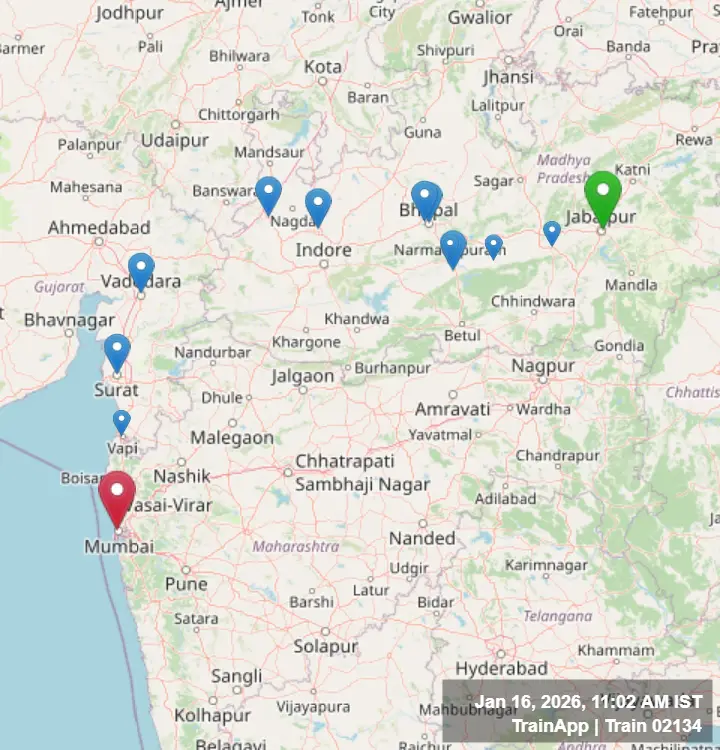Click the Jan 16, 2026 timestamp overlay
720x750 pixels.
pos(588,702)
